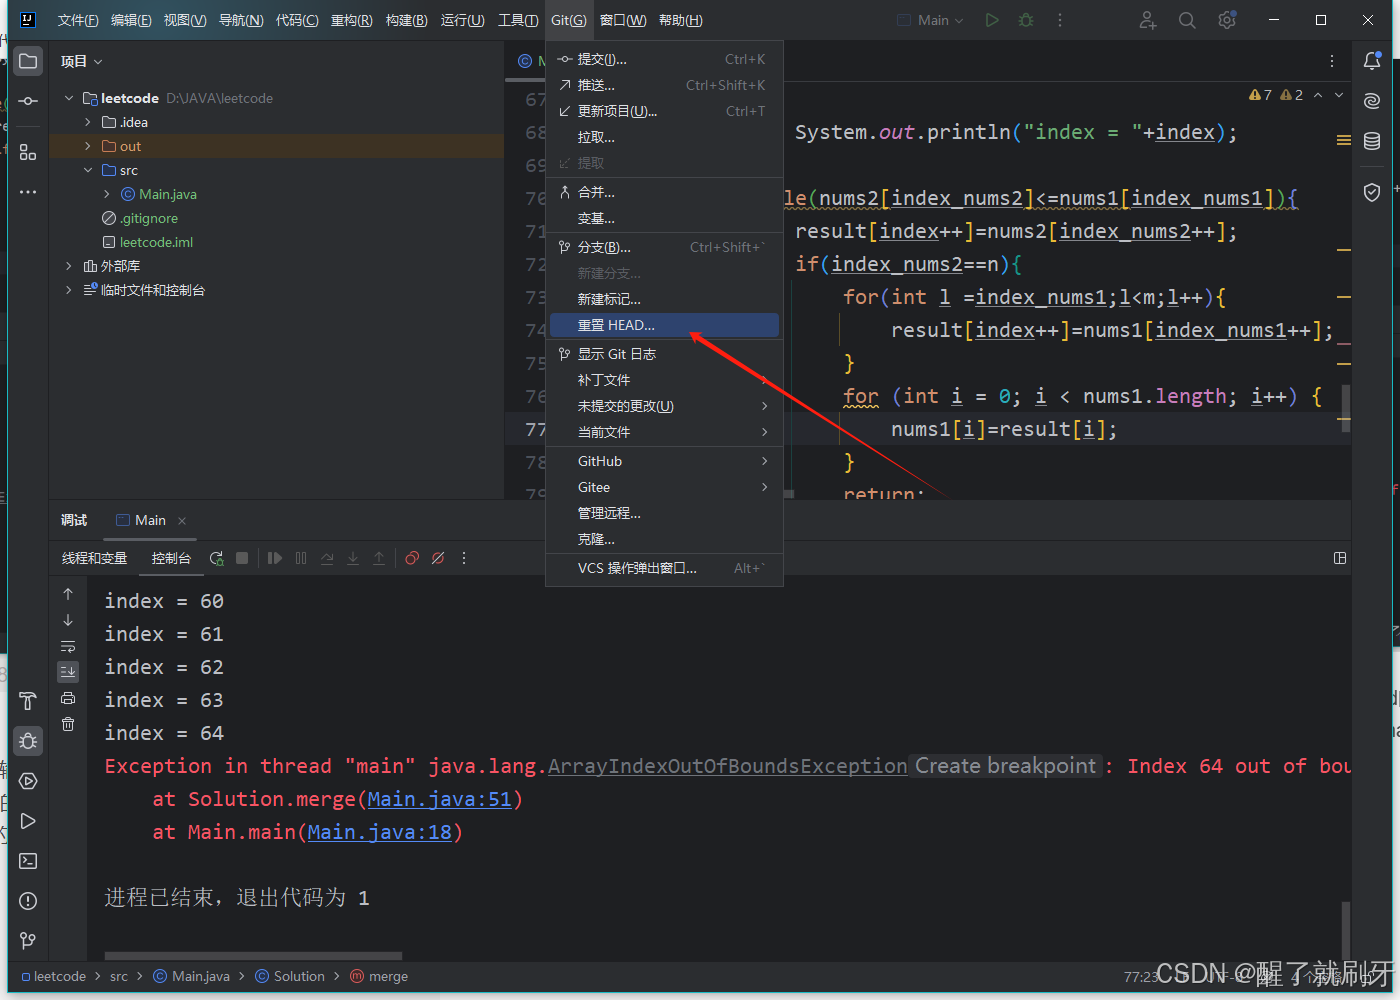Show more tool windows ellipsis

[28, 192]
